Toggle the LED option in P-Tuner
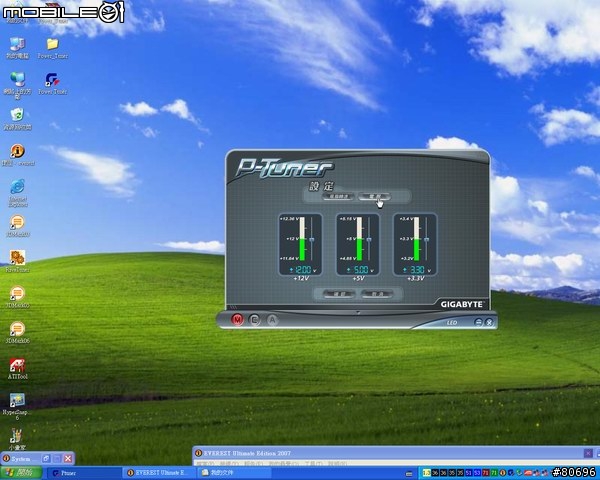Screen dimensions: 600x480 click(452, 323)
